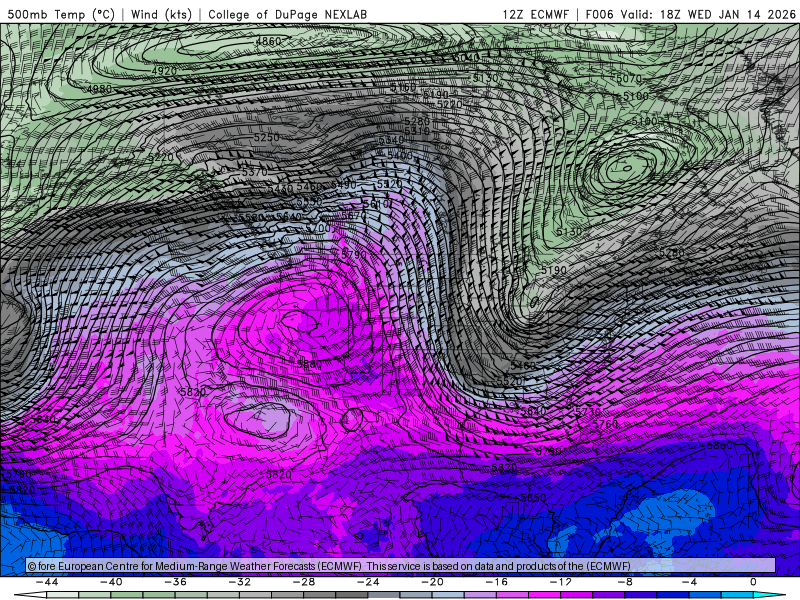Click the 4860 height contour label
Viewport: 800px width, 600px height.
[268, 41]
